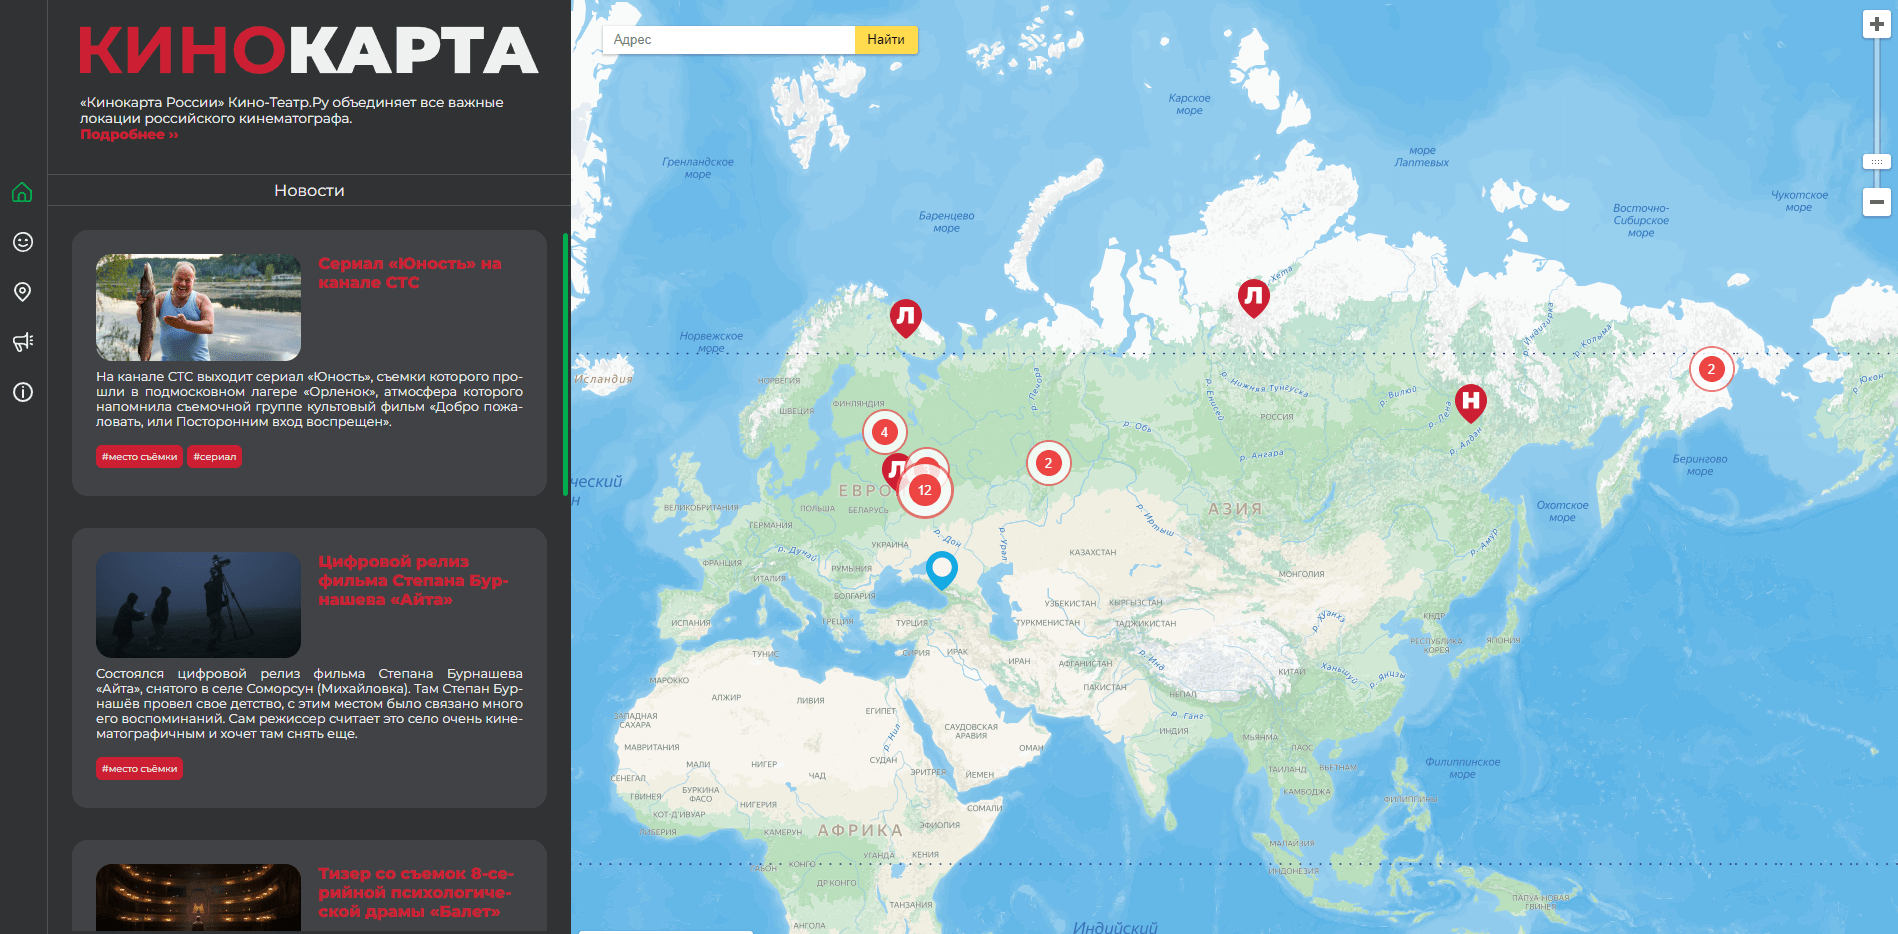
Task: Click the 'Карское море' map label
Action: [x=1189, y=104]
